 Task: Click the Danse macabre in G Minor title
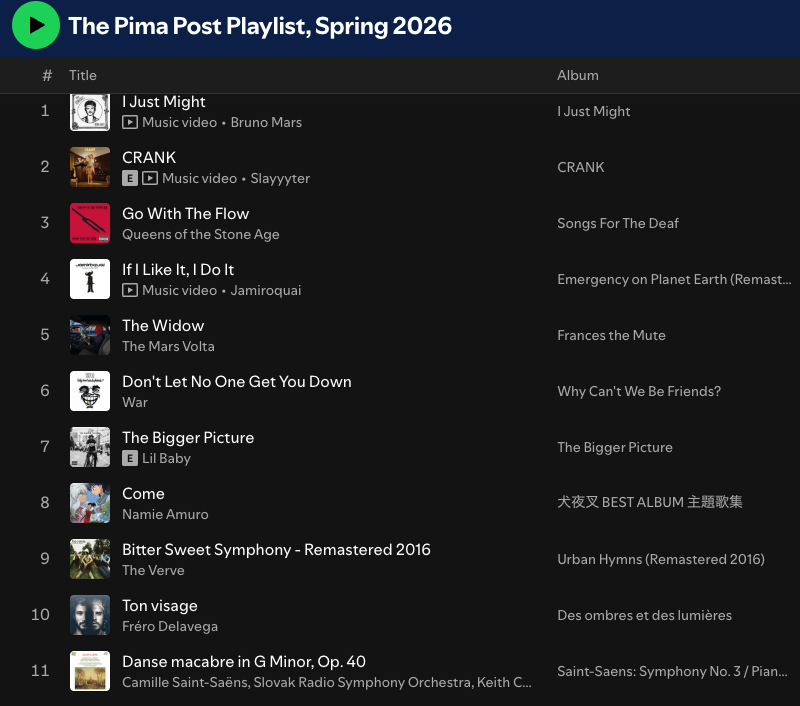tap(244, 661)
